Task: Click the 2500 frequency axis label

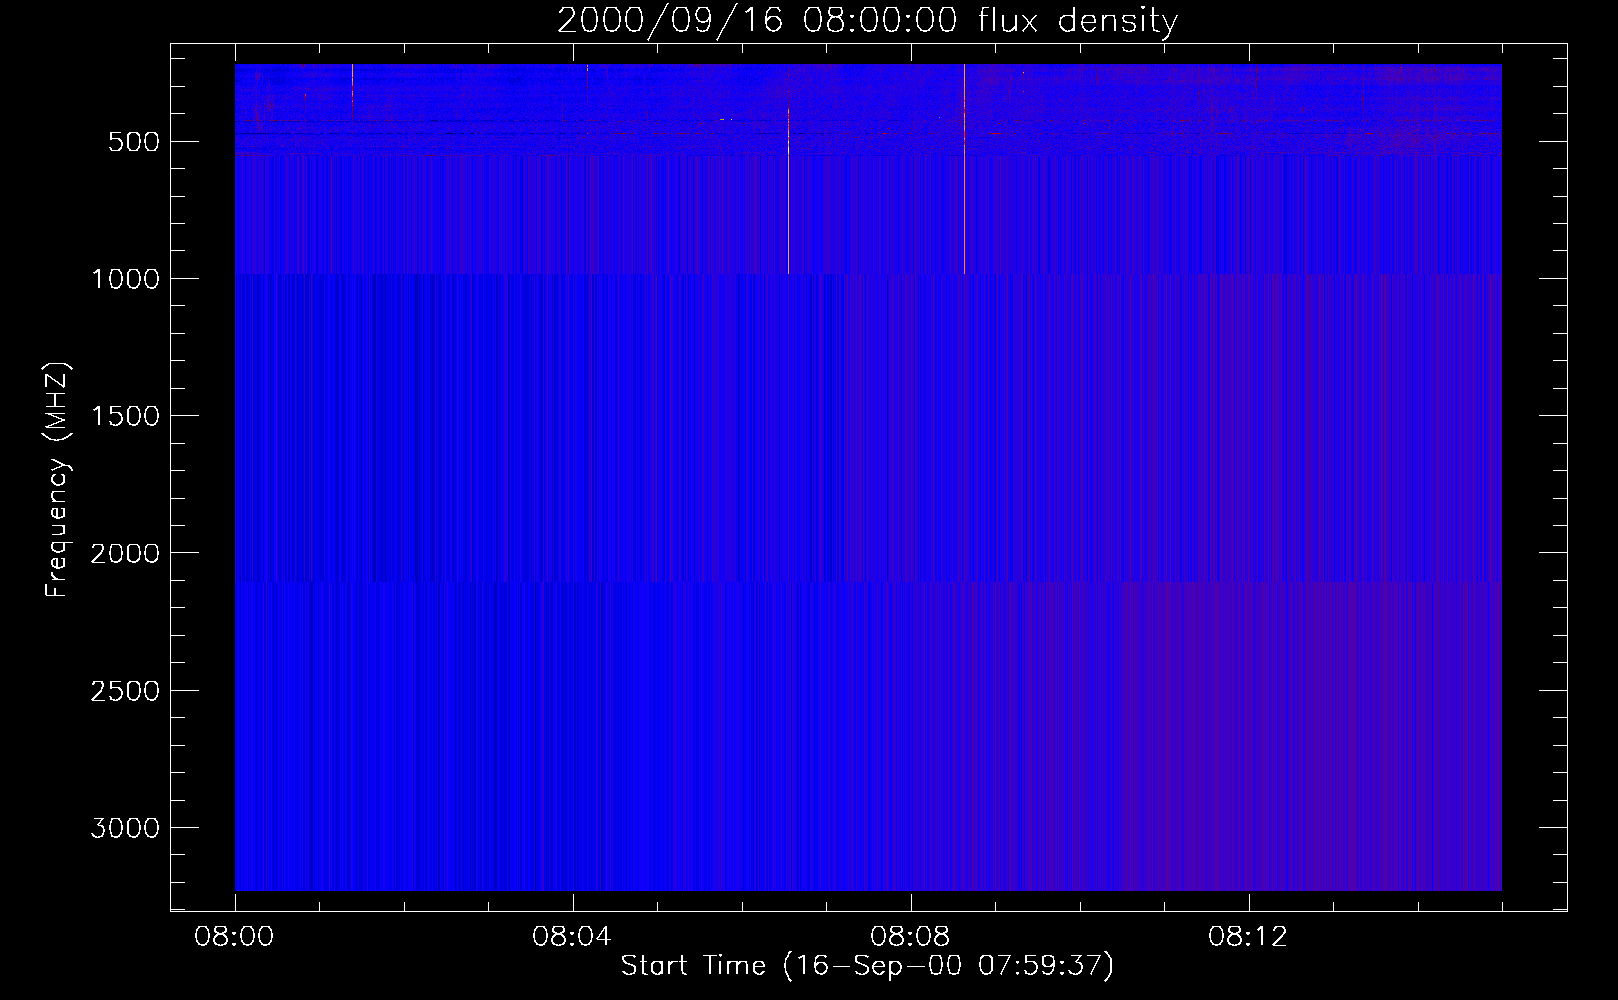Action: [x=125, y=691]
